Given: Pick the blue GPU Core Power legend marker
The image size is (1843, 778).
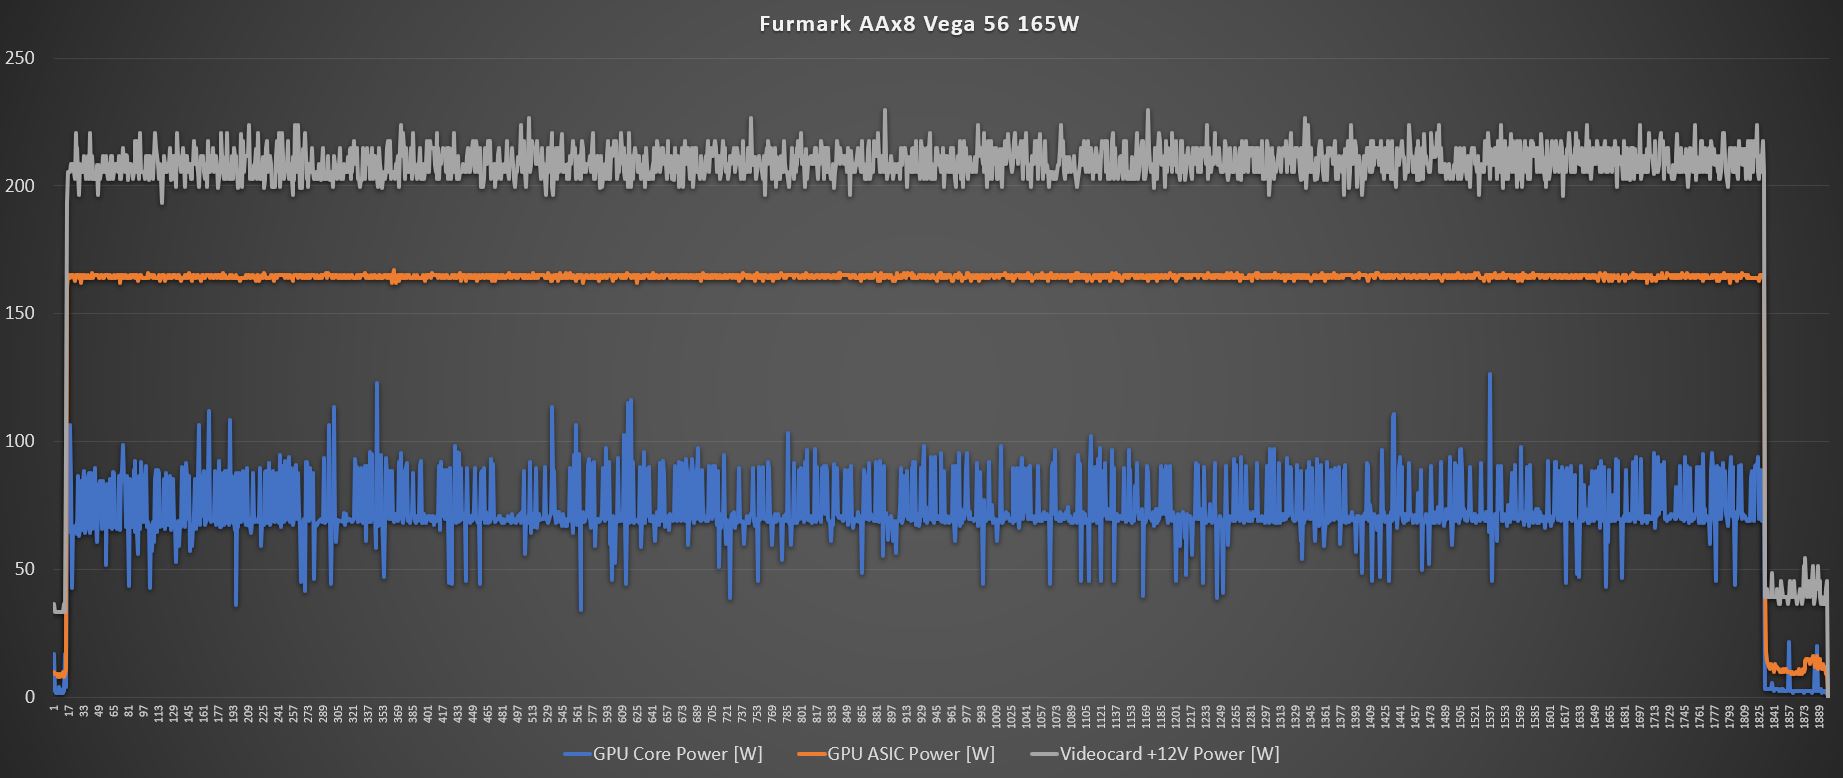Looking at the screenshot, I should coord(577,754).
